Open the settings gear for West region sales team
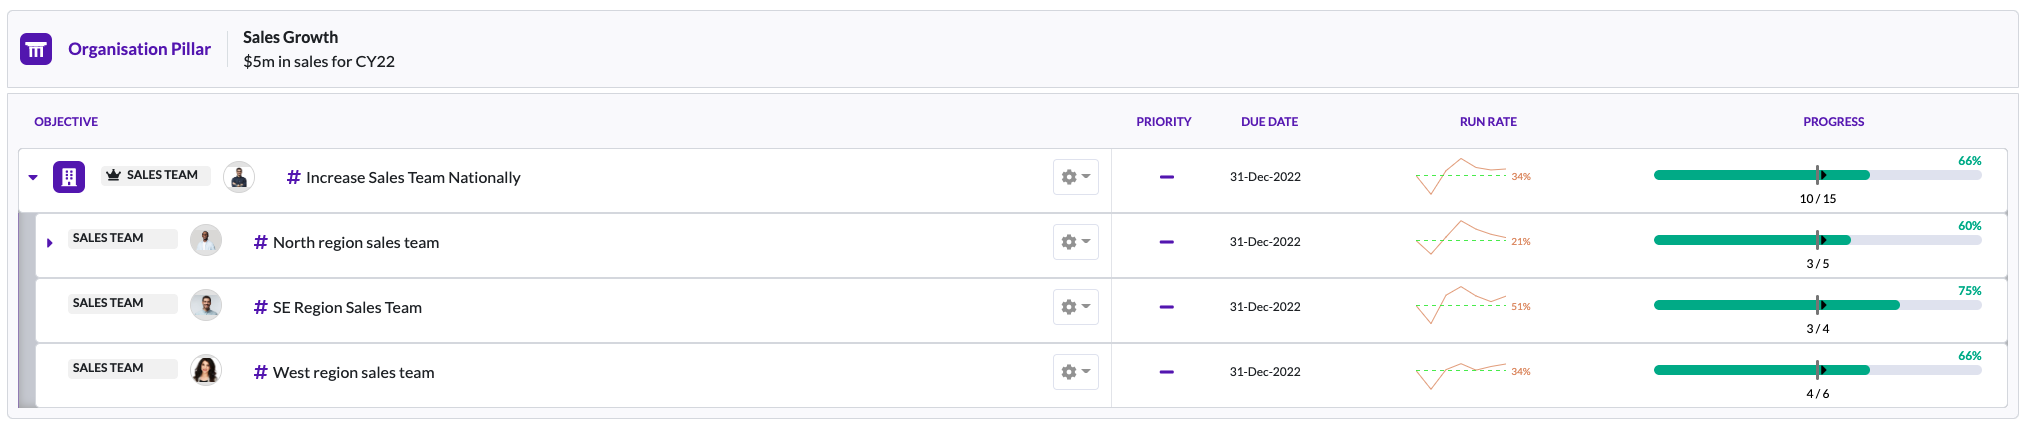 click(x=1076, y=372)
